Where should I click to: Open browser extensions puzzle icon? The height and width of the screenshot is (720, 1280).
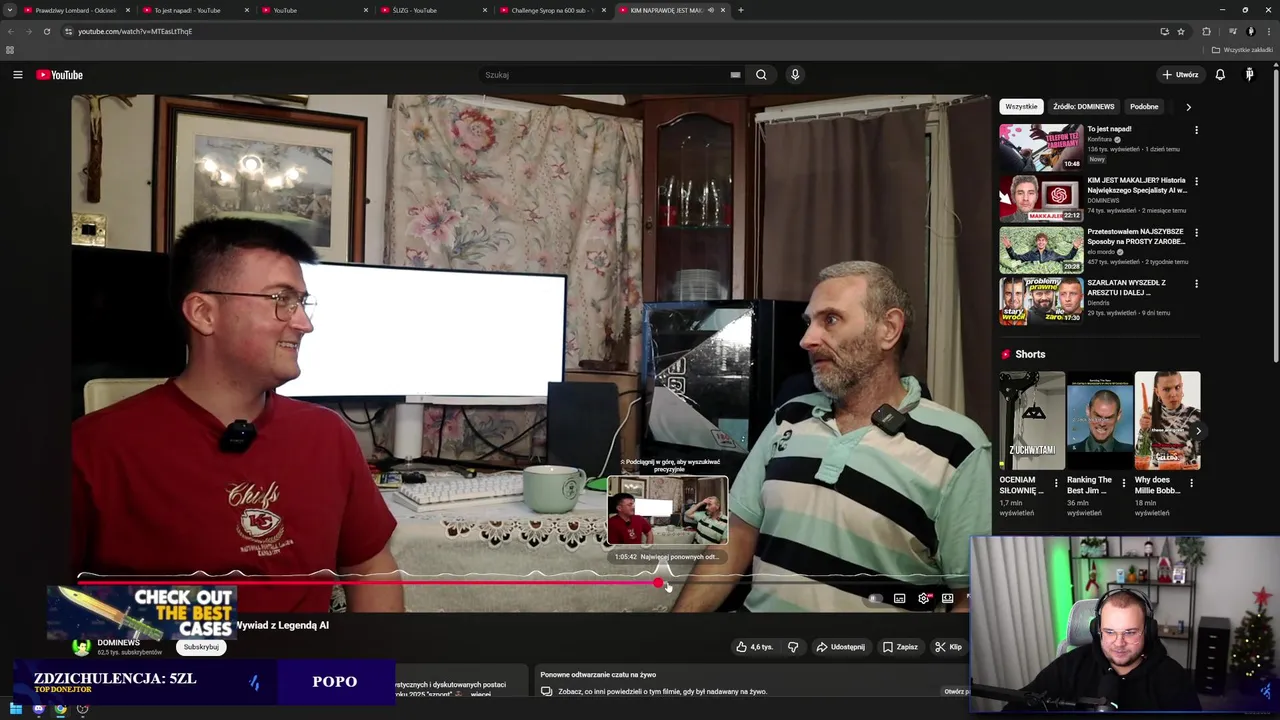1206,31
